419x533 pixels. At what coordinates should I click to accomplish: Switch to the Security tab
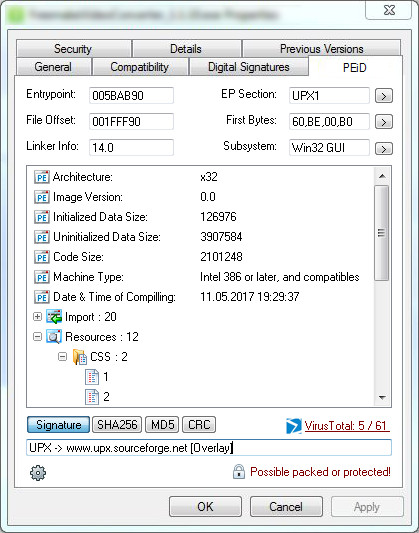click(x=73, y=49)
